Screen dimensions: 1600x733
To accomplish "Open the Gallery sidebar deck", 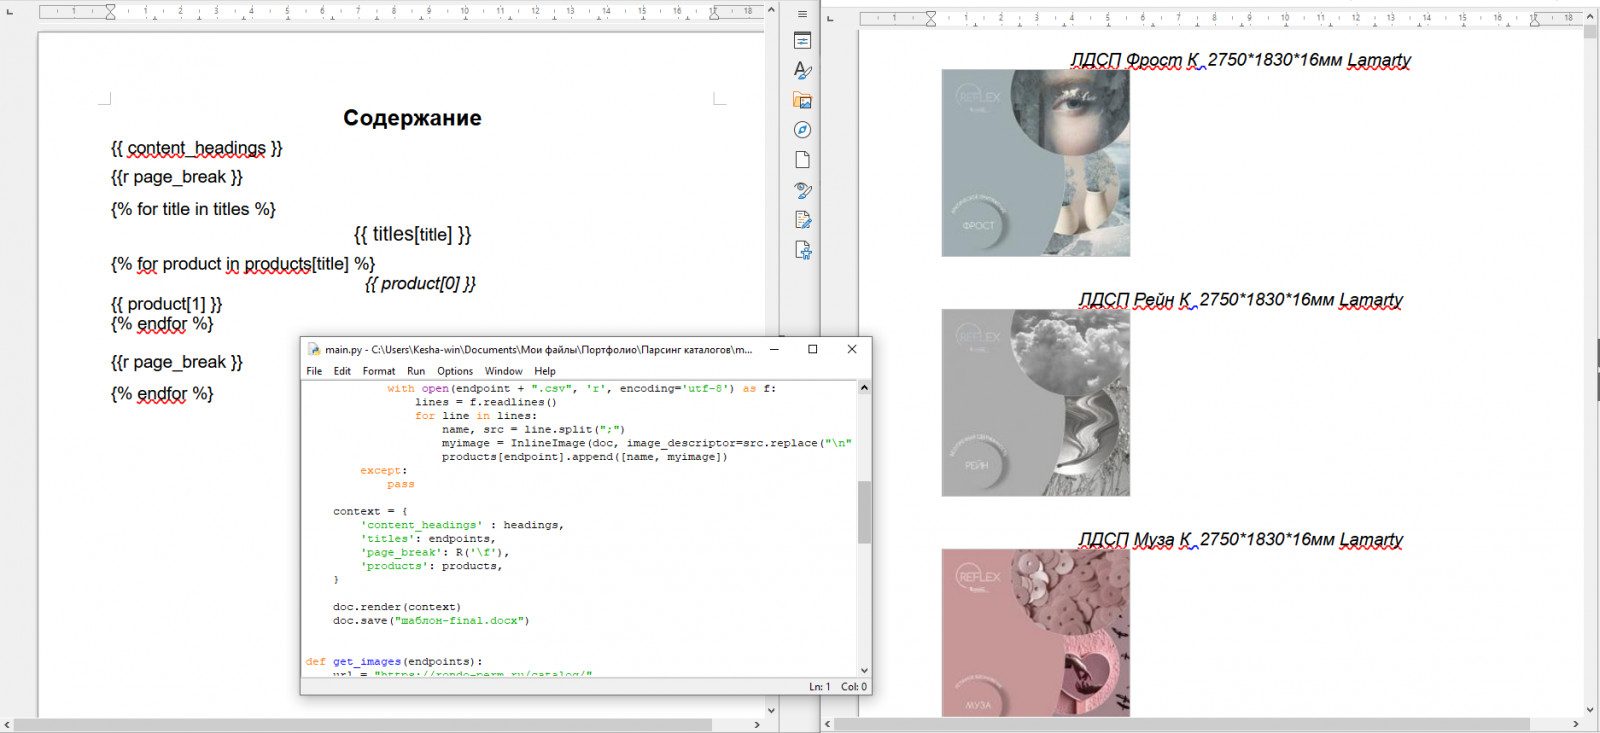I will (x=802, y=100).
